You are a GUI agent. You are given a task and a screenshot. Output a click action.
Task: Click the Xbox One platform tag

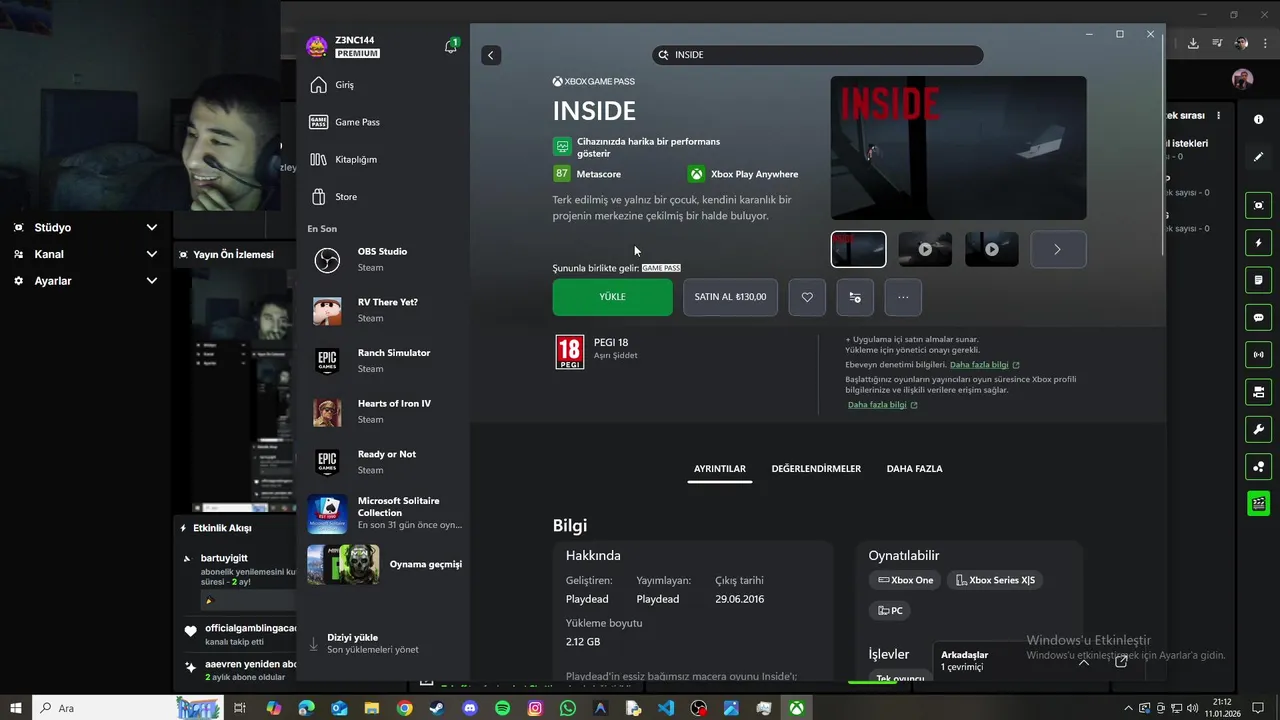pos(905,580)
